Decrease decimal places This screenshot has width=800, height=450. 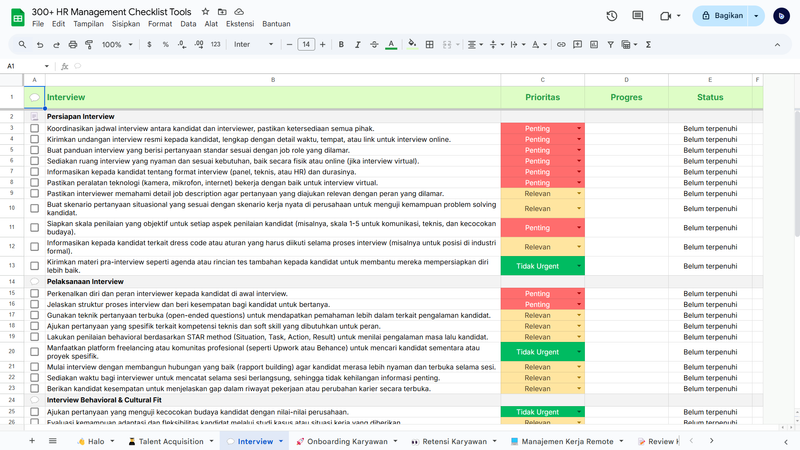pyautogui.click(x=182, y=45)
